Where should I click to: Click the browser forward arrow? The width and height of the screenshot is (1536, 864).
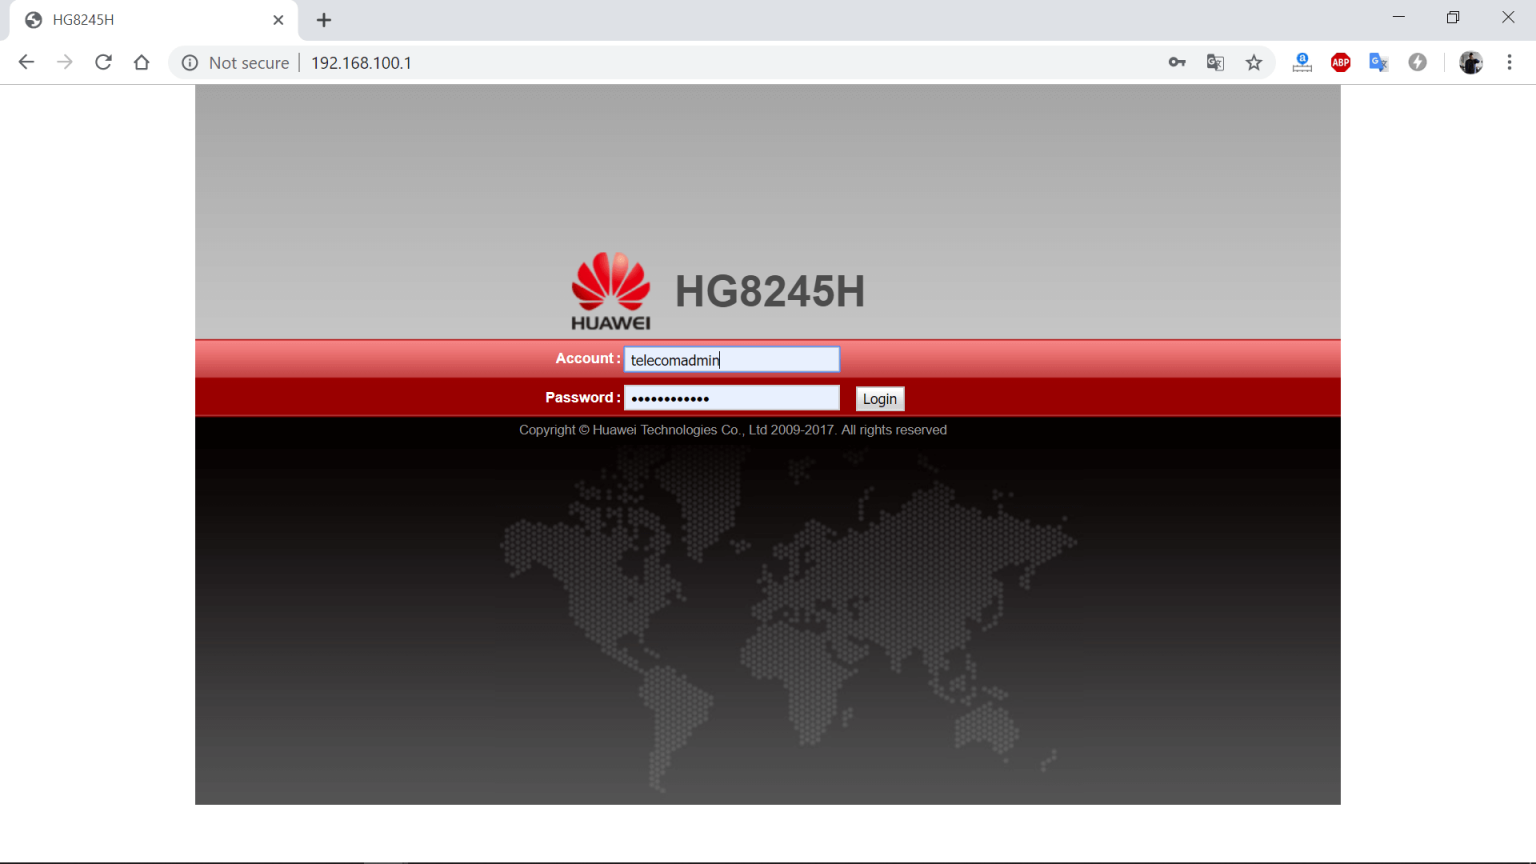click(x=65, y=62)
